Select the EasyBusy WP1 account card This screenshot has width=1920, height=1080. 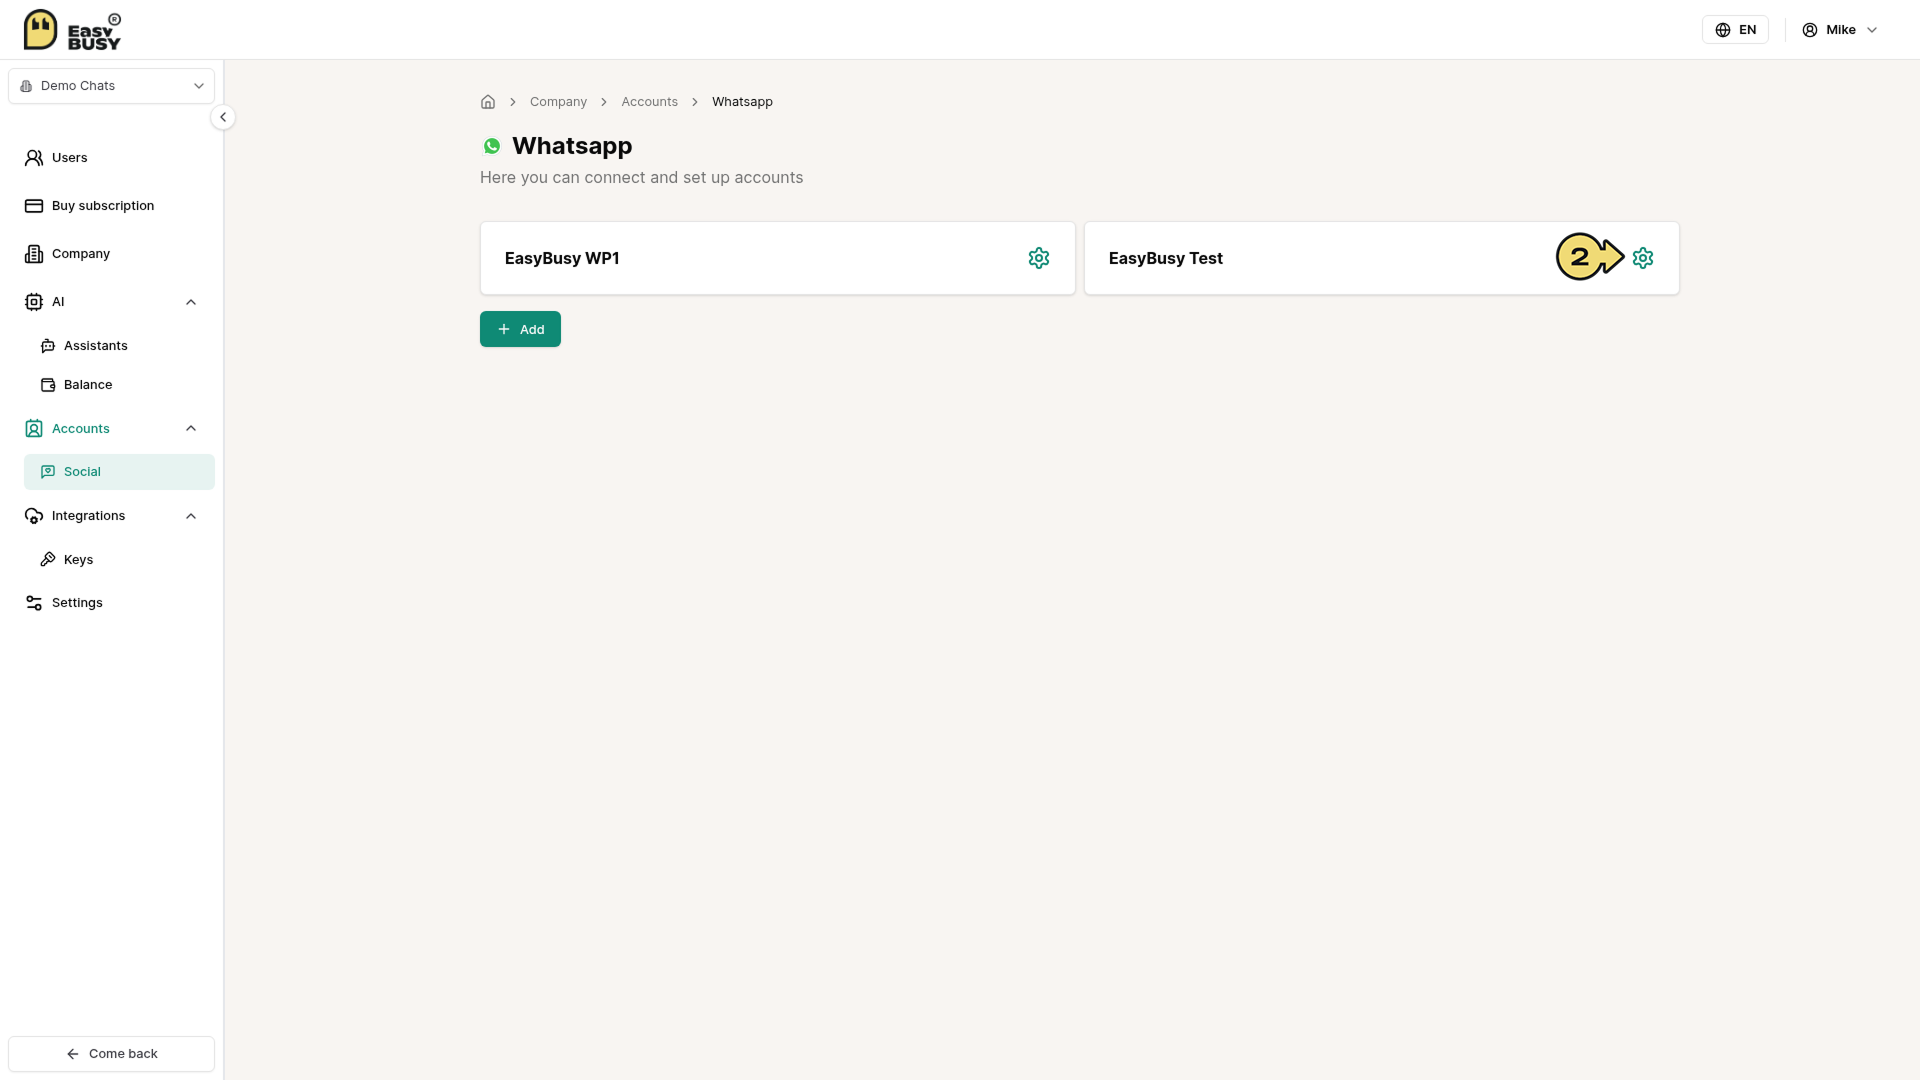tap(777, 258)
